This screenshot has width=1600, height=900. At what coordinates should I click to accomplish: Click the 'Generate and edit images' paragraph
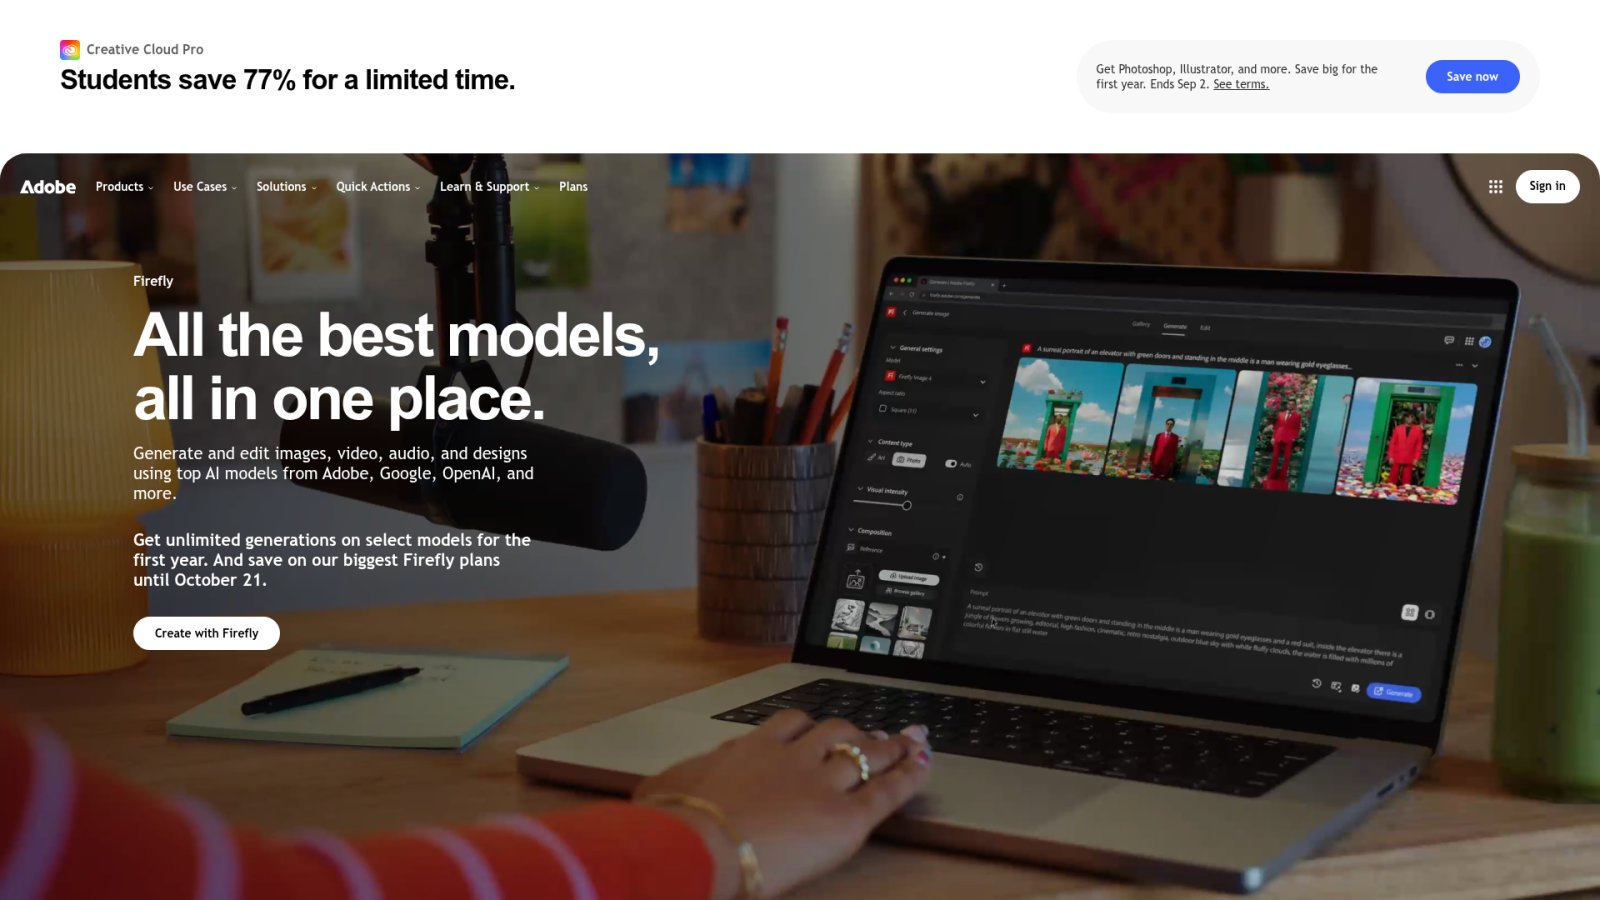(x=333, y=473)
